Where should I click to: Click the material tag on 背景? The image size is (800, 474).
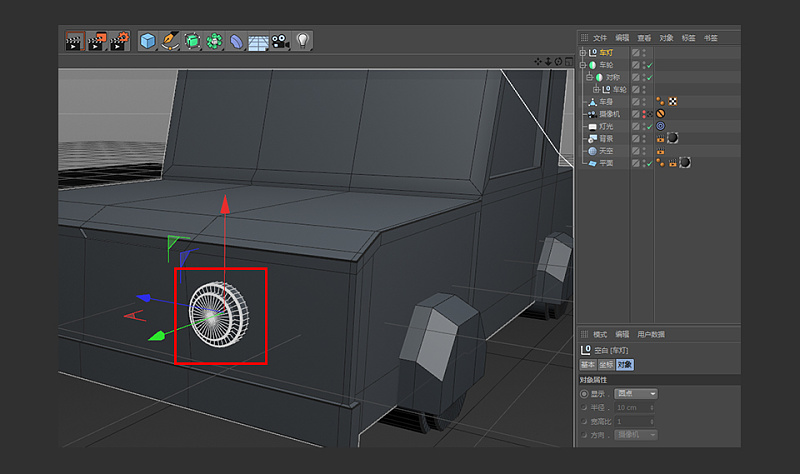[x=673, y=138]
